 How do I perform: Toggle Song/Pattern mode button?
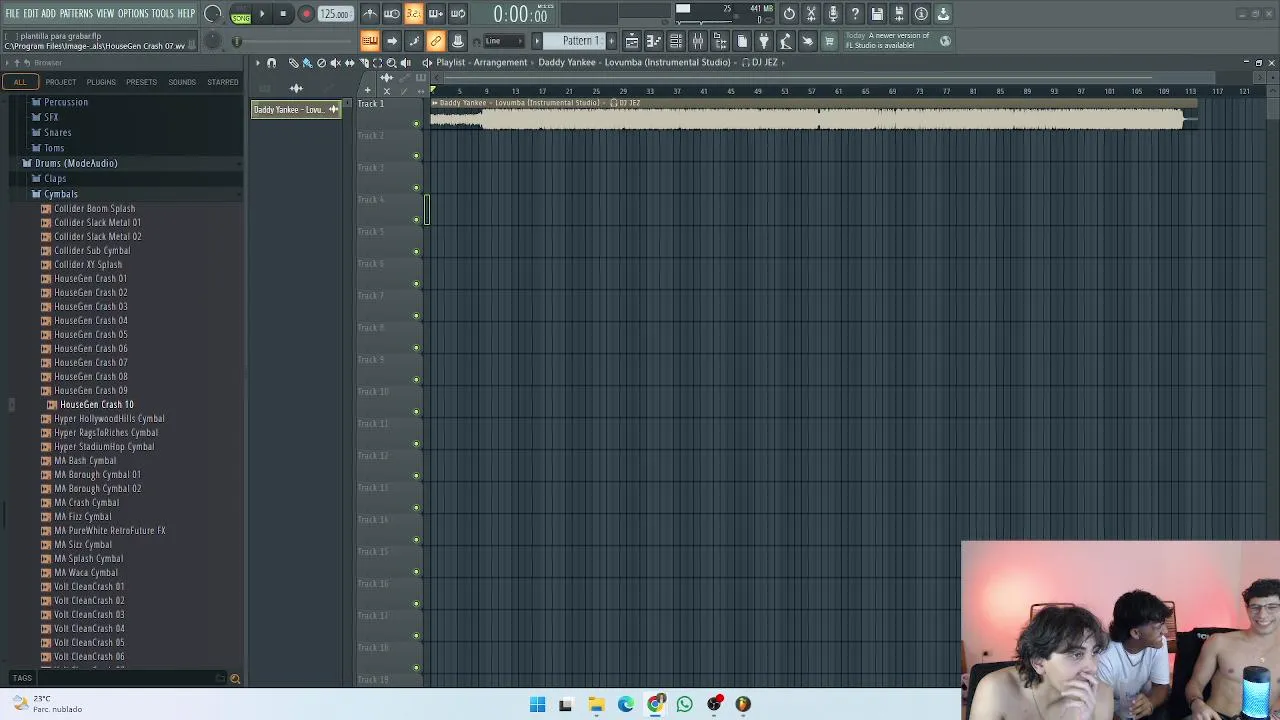(x=241, y=14)
